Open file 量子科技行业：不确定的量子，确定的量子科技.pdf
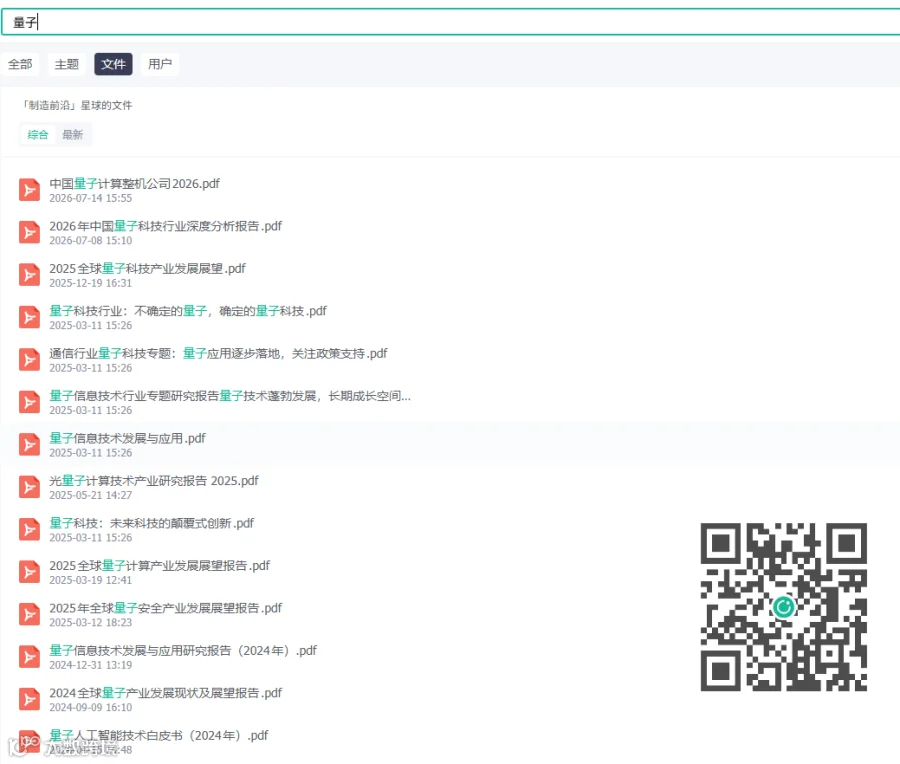The image size is (900, 764). point(188,311)
